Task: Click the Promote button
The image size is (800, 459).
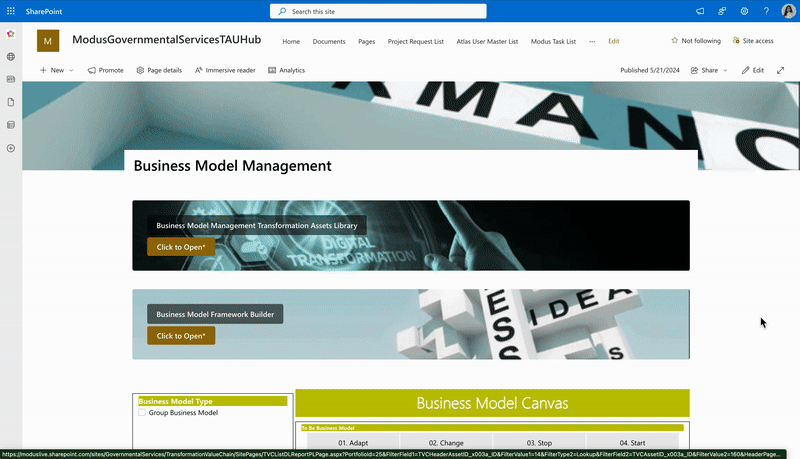Action: (x=106, y=70)
